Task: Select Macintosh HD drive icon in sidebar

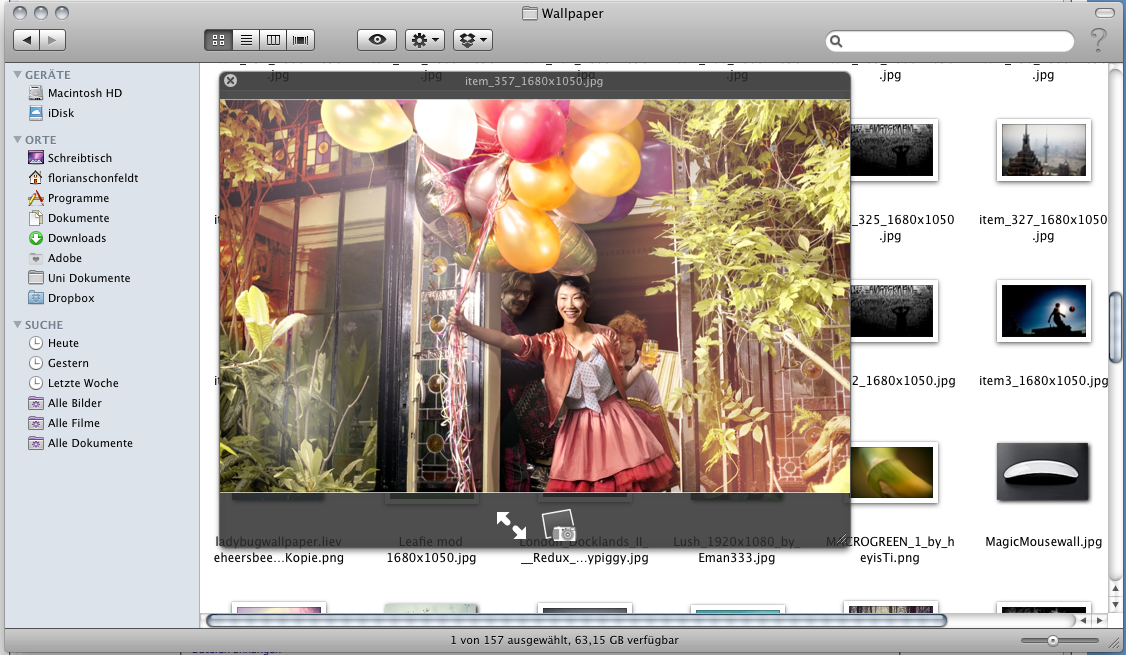Action: point(36,93)
